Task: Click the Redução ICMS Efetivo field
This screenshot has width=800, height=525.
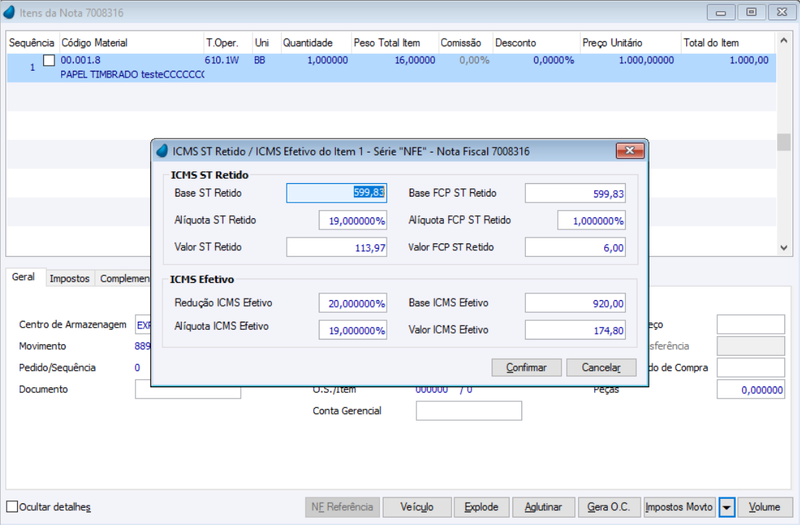Action: coord(353,303)
